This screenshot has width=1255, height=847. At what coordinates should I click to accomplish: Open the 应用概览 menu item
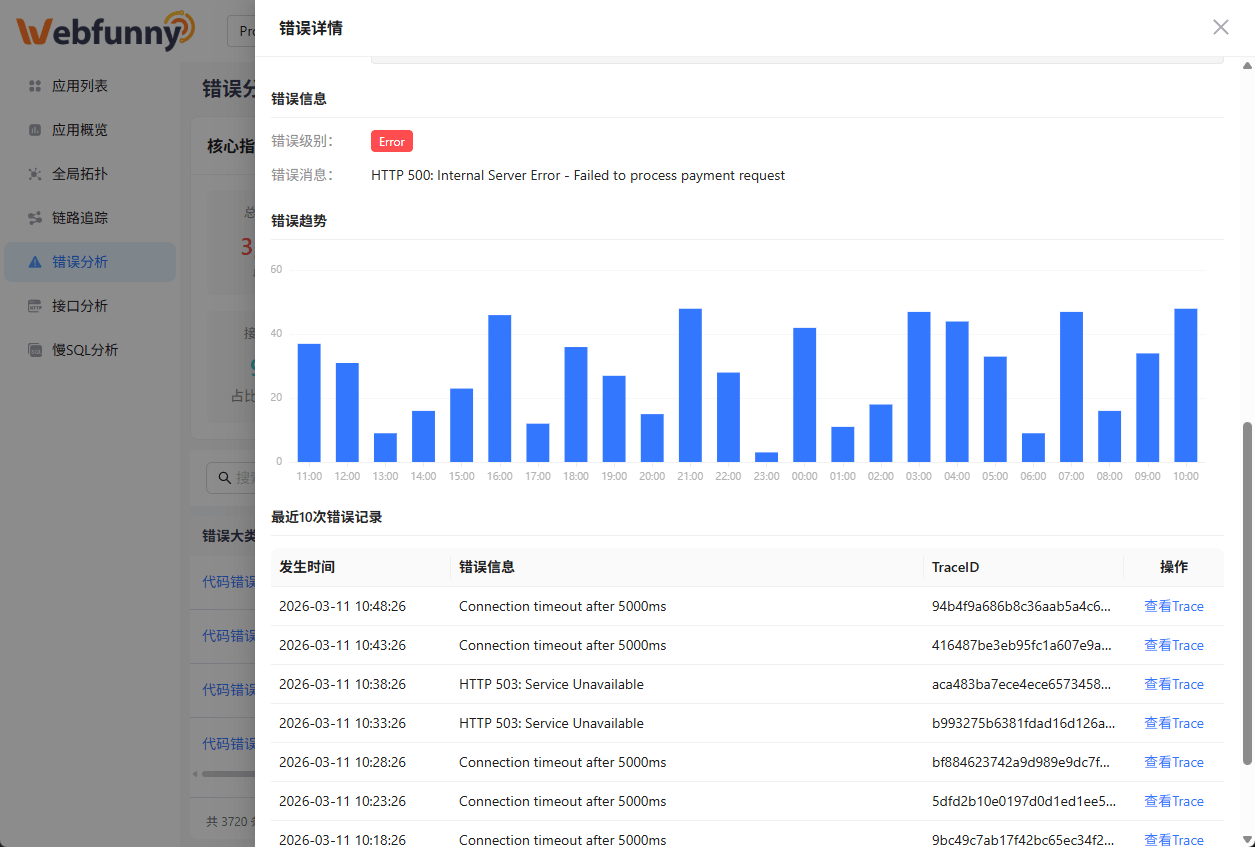pos(80,130)
